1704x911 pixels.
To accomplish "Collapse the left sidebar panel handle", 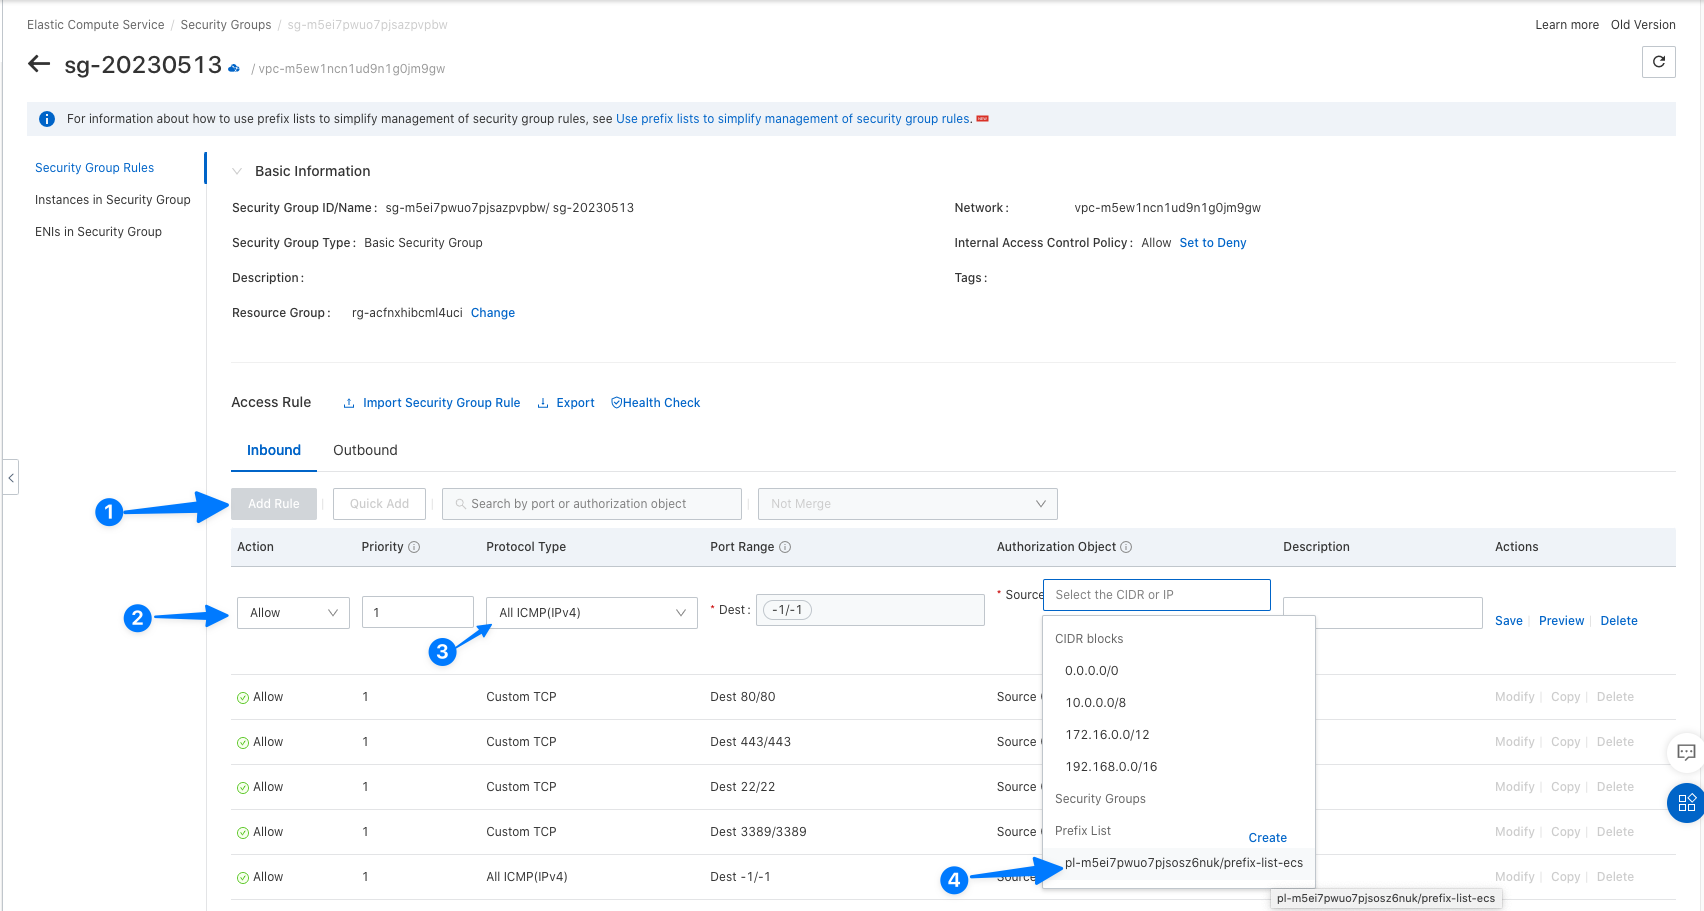I will [x=11, y=478].
